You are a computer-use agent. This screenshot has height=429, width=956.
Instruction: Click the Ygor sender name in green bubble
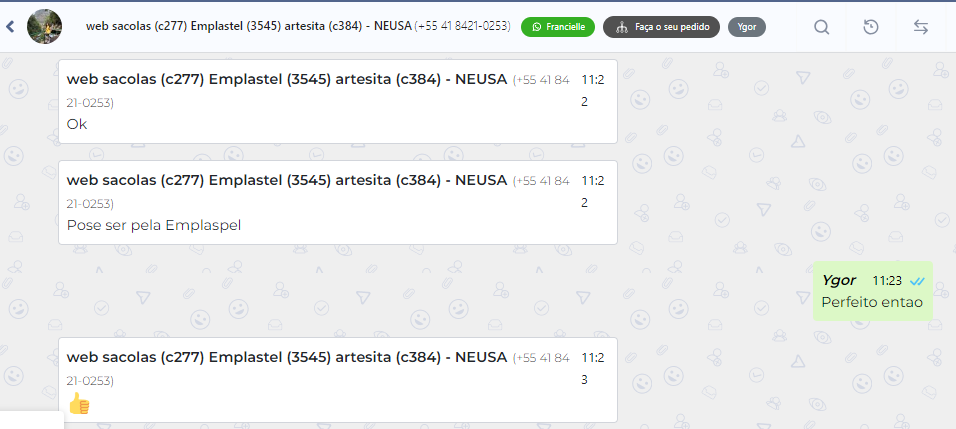coord(838,280)
